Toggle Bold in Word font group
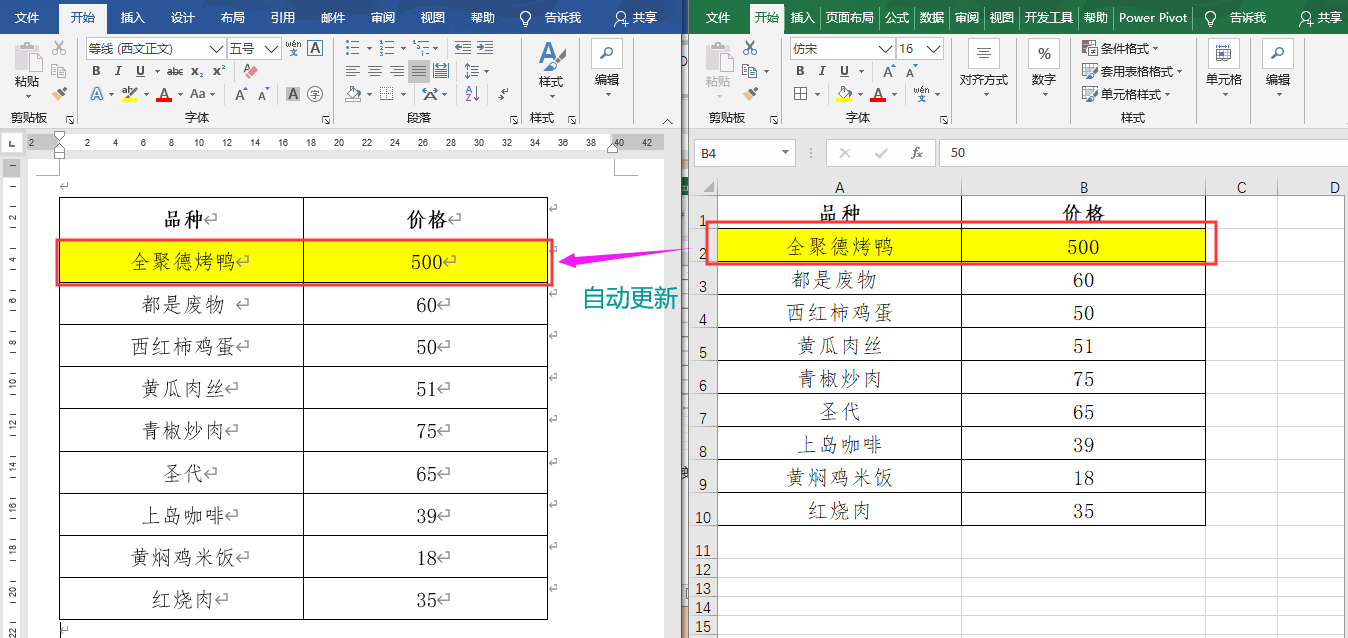Image resolution: width=1348 pixels, height=638 pixels. (96, 71)
